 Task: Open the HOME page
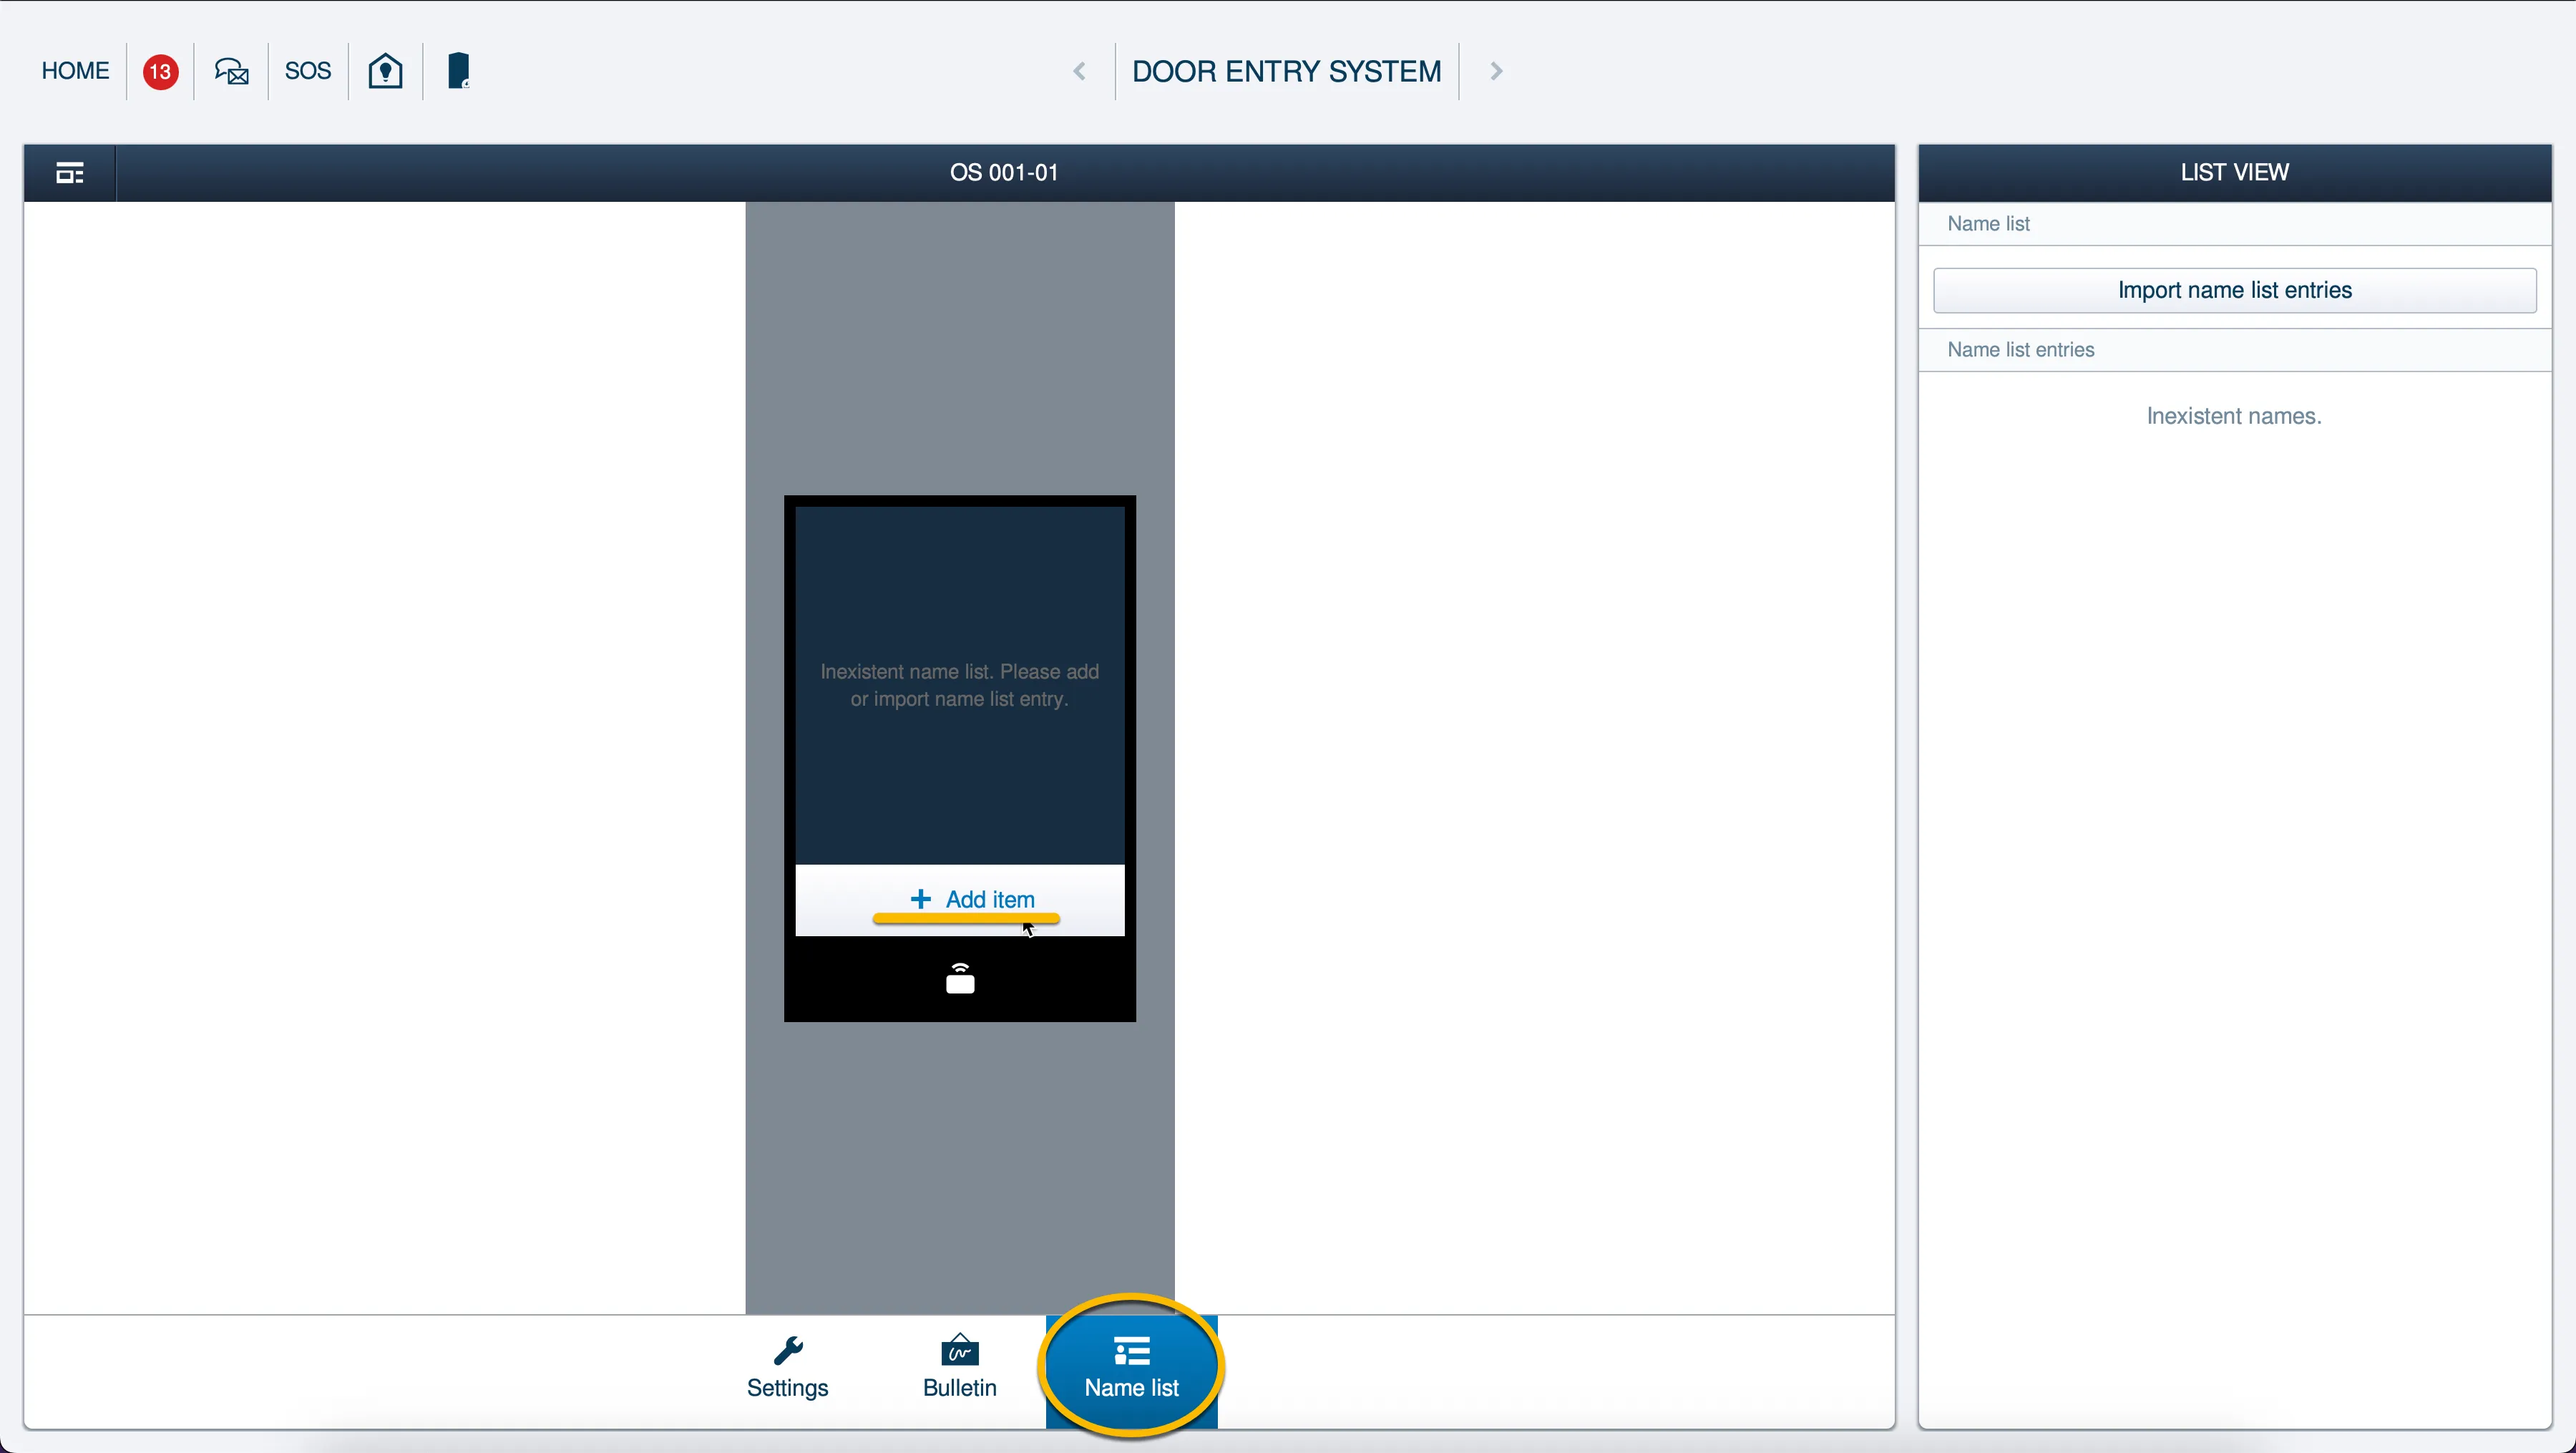75,71
